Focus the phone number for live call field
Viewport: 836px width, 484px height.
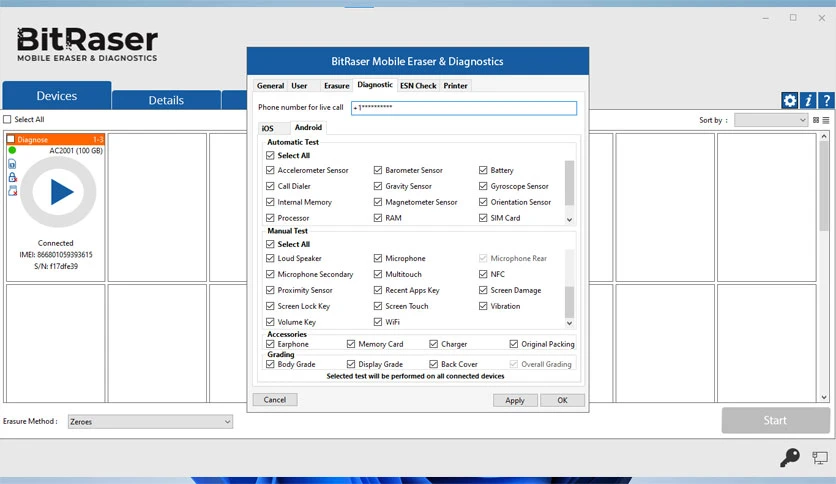coord(464,108)
